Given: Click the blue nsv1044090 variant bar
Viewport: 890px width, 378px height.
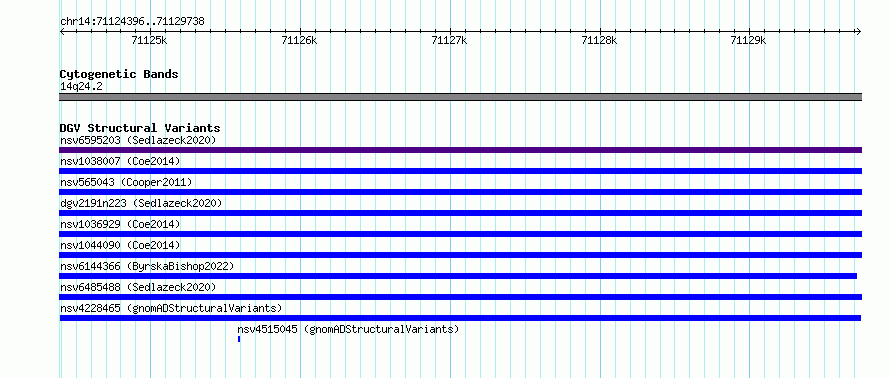Looking at the screenshot, I should coord(460,255).
